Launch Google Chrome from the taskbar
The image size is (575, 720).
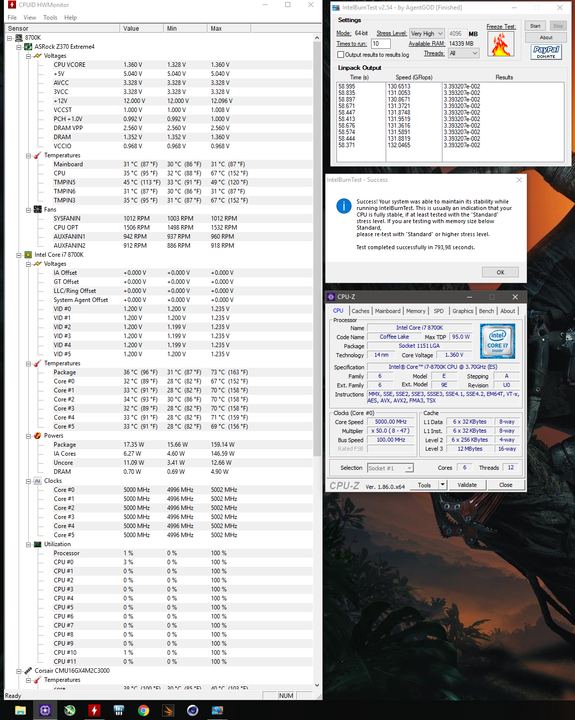click(143, 710)
